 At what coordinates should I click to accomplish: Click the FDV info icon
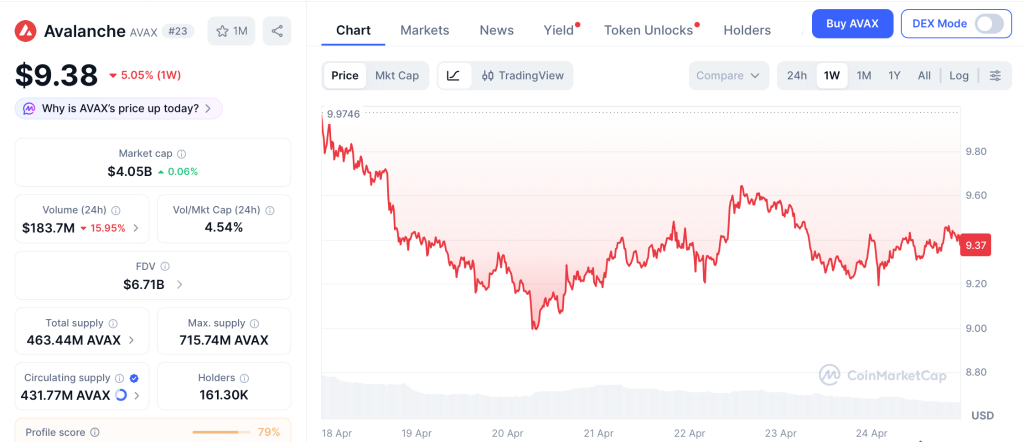pyautogui.click(x=165, y=266)
